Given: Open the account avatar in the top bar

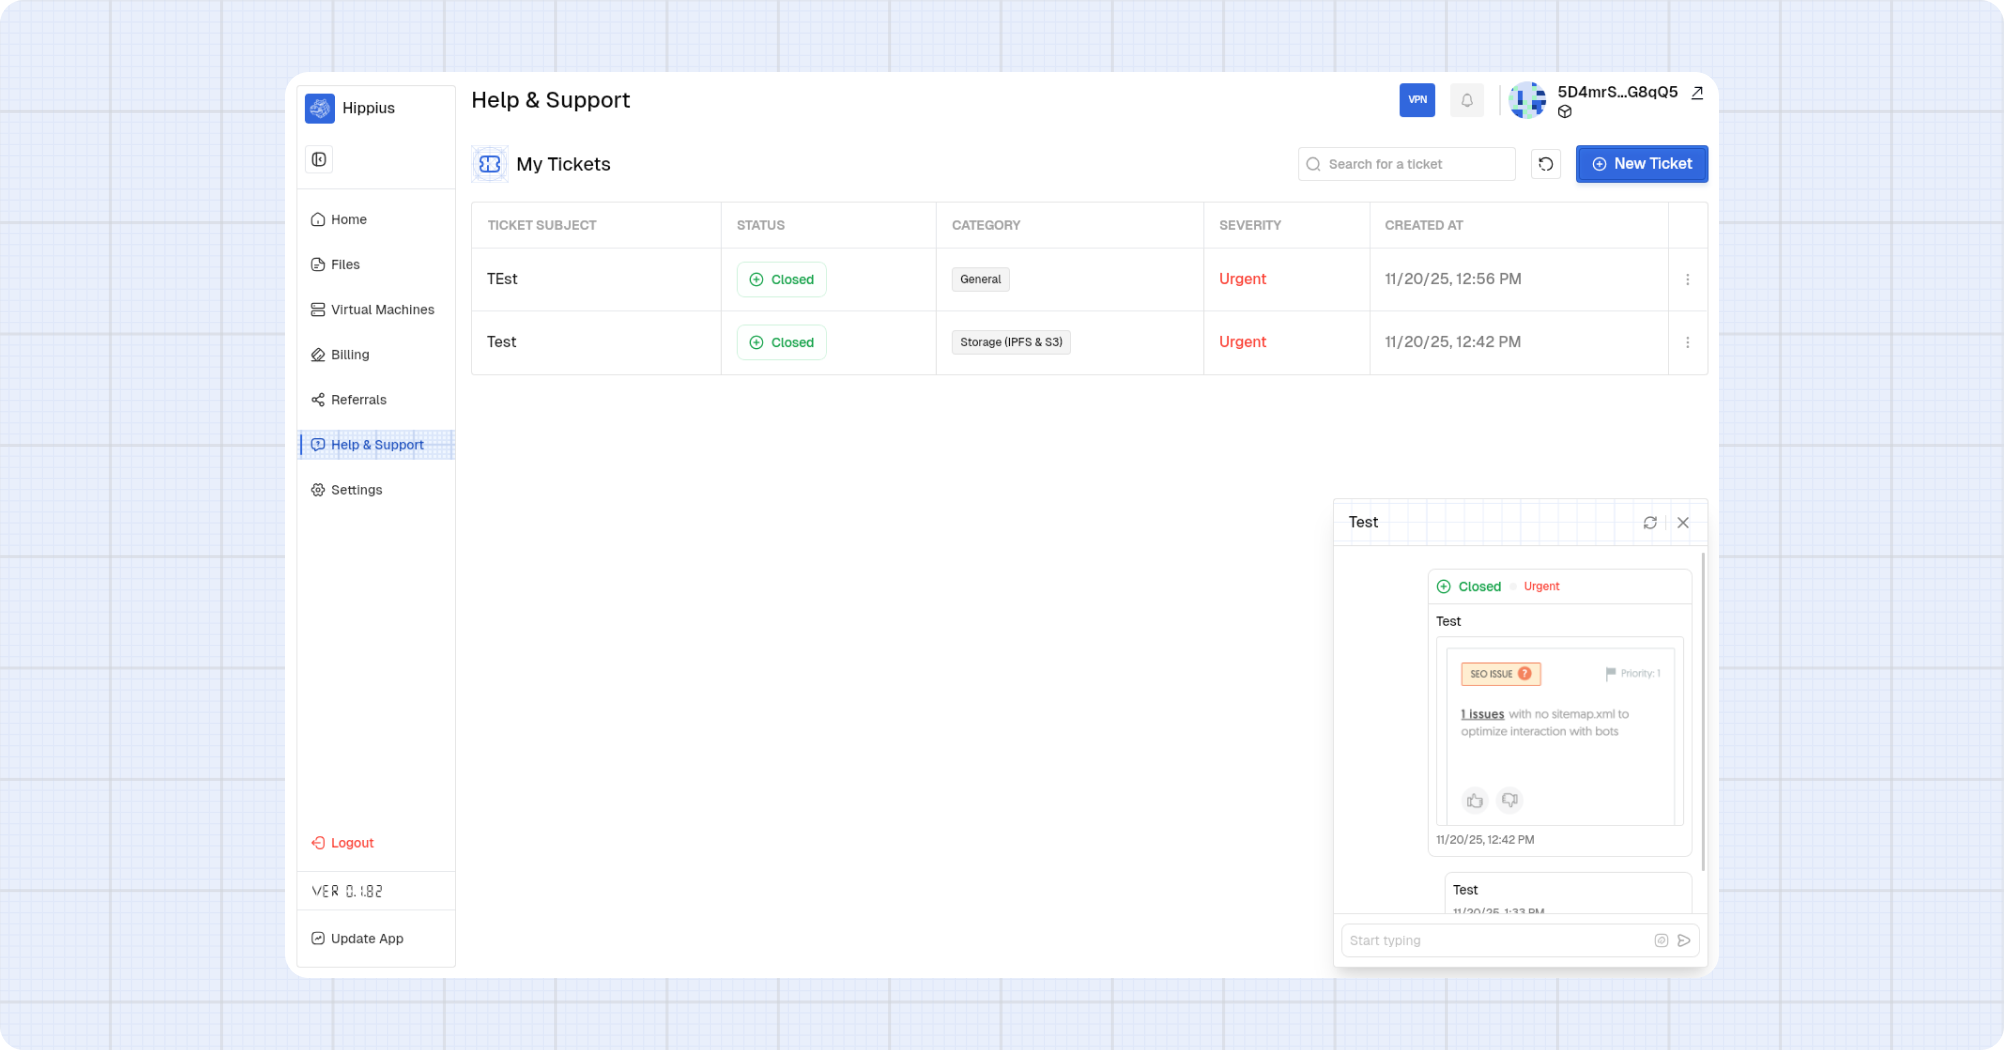Looking at the screenshot, I should tap(1527, 100).
